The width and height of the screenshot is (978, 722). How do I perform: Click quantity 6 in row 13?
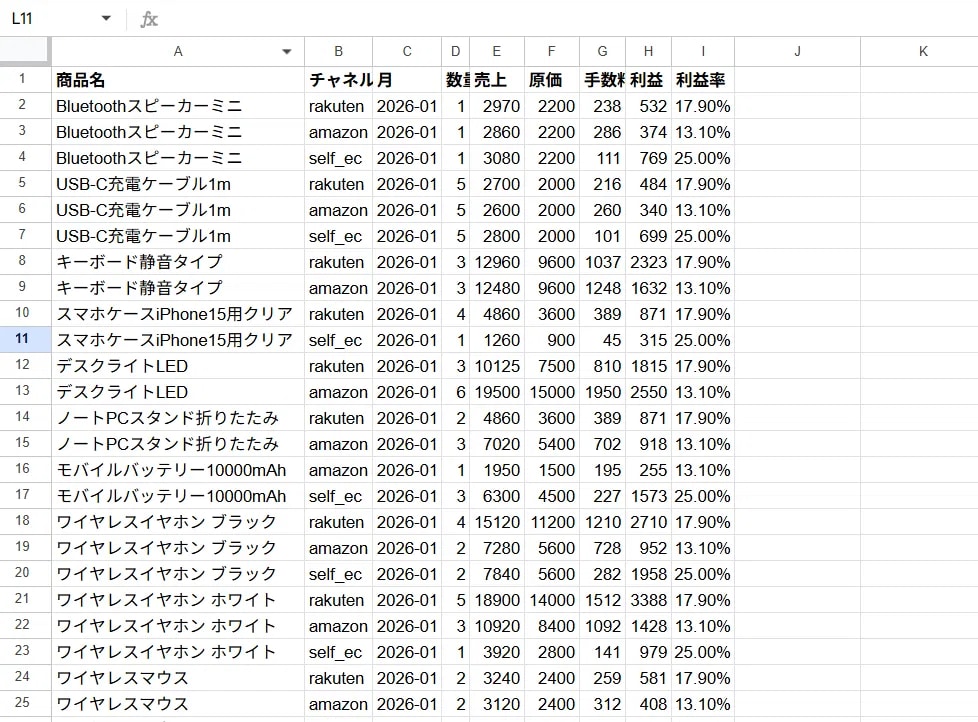455,392
